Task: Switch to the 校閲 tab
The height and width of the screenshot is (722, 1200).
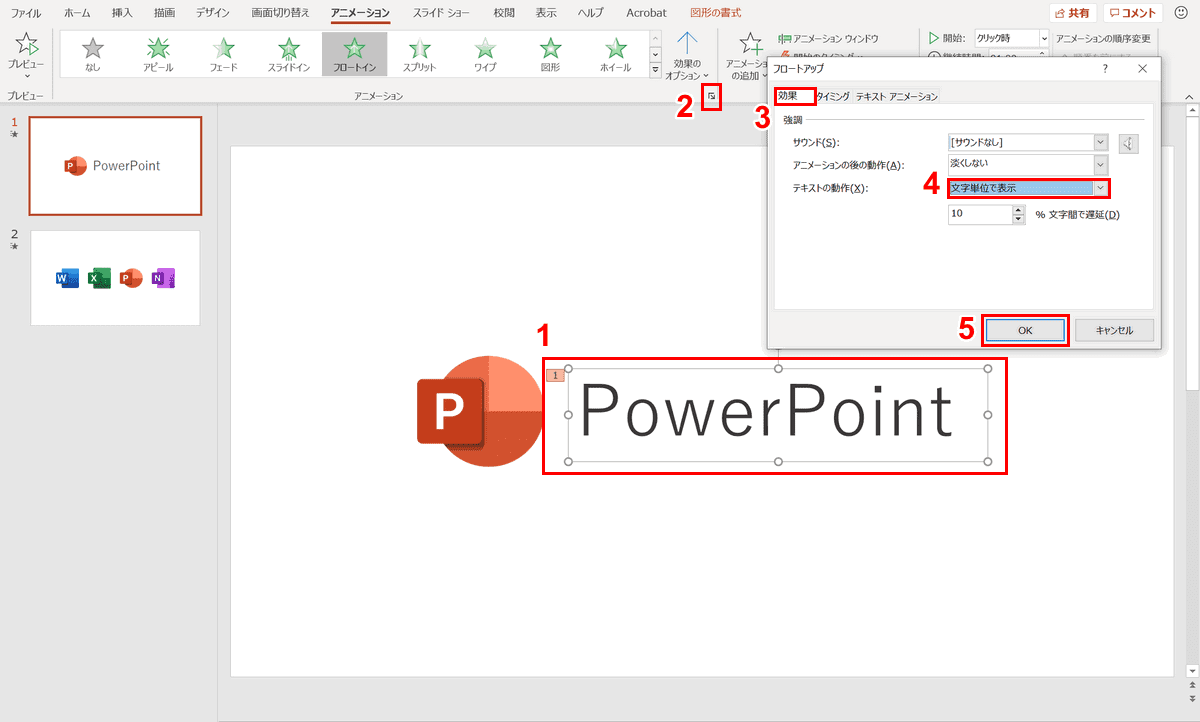Action: pyautogui.click(x=504, y=14)
